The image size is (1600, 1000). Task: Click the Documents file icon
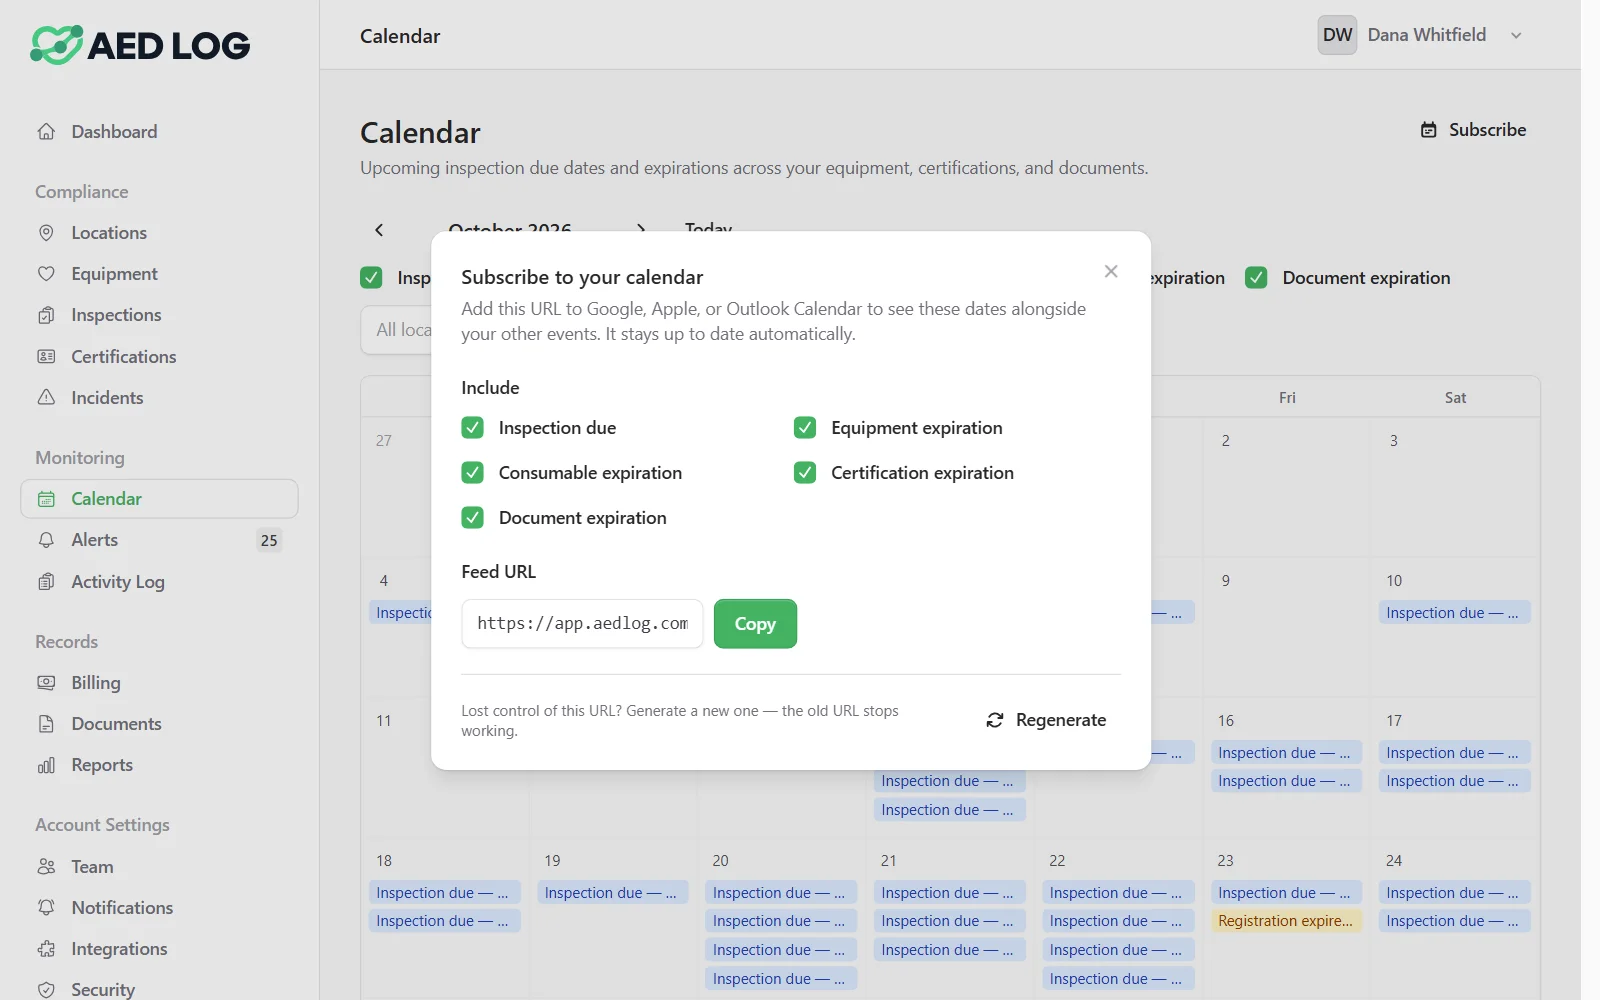click(x=46, y=724)
